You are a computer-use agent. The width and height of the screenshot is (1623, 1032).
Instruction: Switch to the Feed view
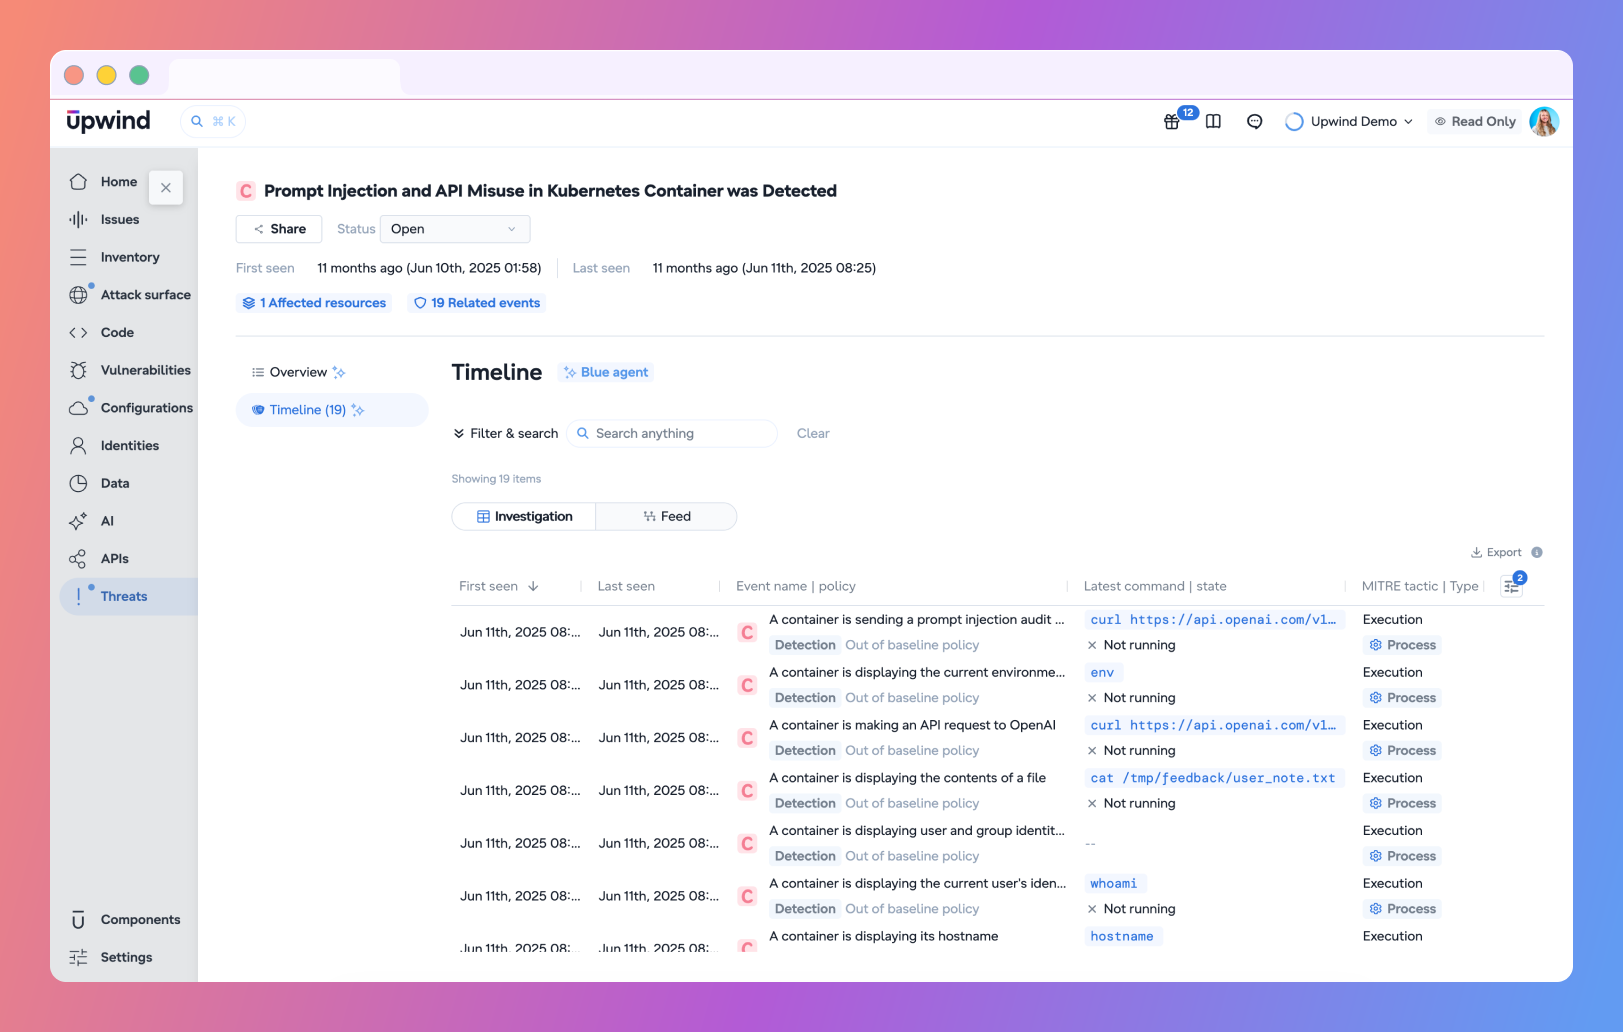click(x=667, y=517)
